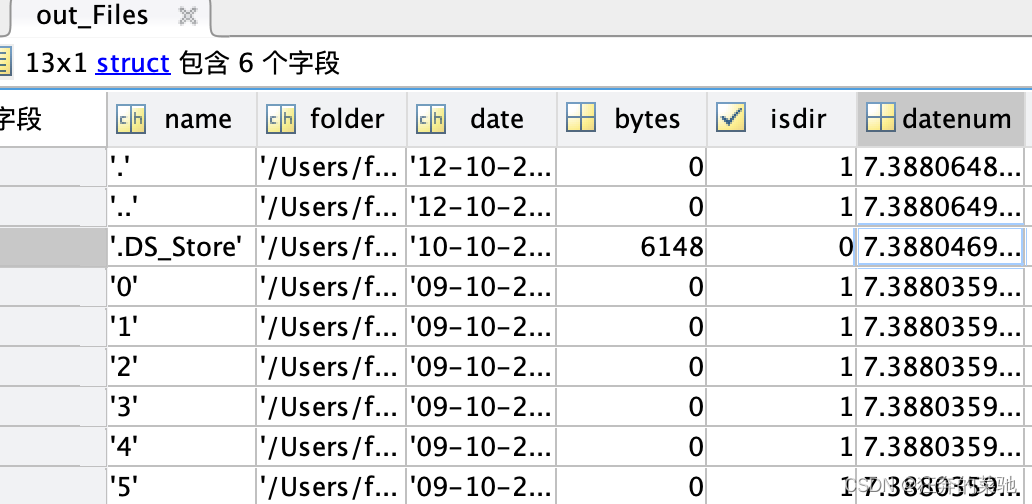The image size is (1032, 504).
Task: Select the '.DS_Store' name cell
Action: pyautogui.click(x=182, y=247)
